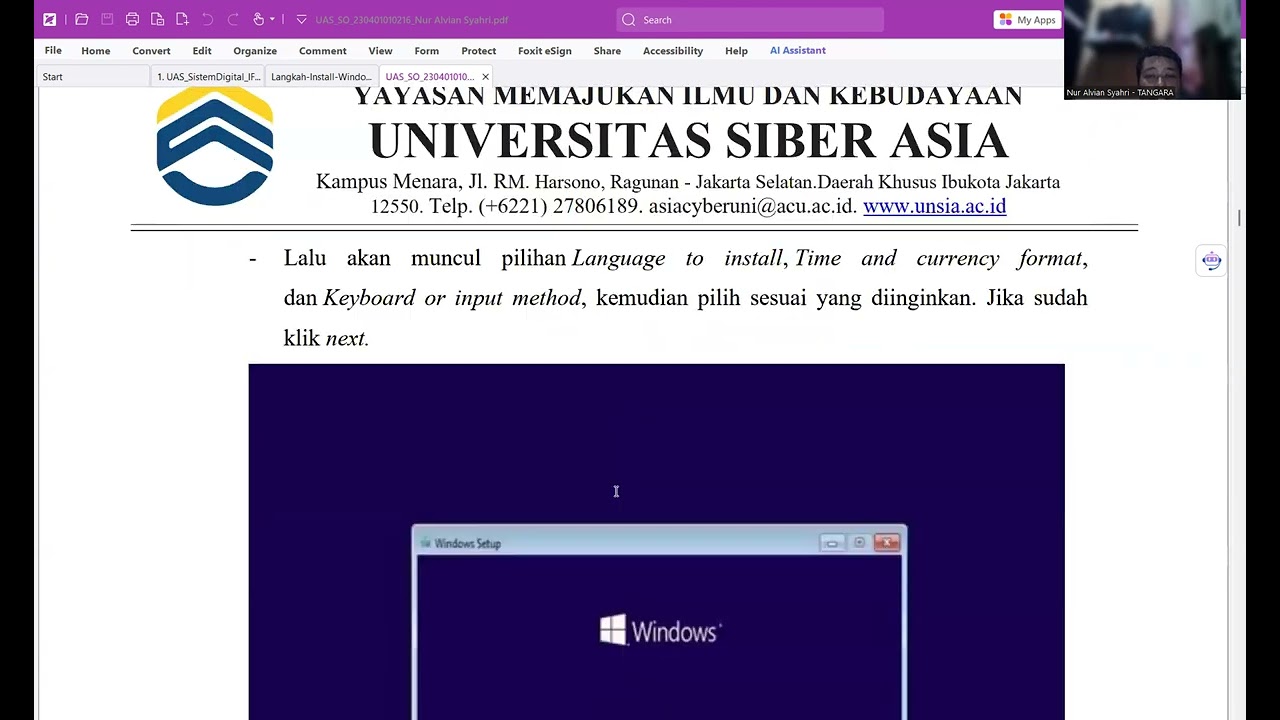
Task: Click the webcam thumbnail of Nur Alvian Syahri
Action: point(1152,50)
